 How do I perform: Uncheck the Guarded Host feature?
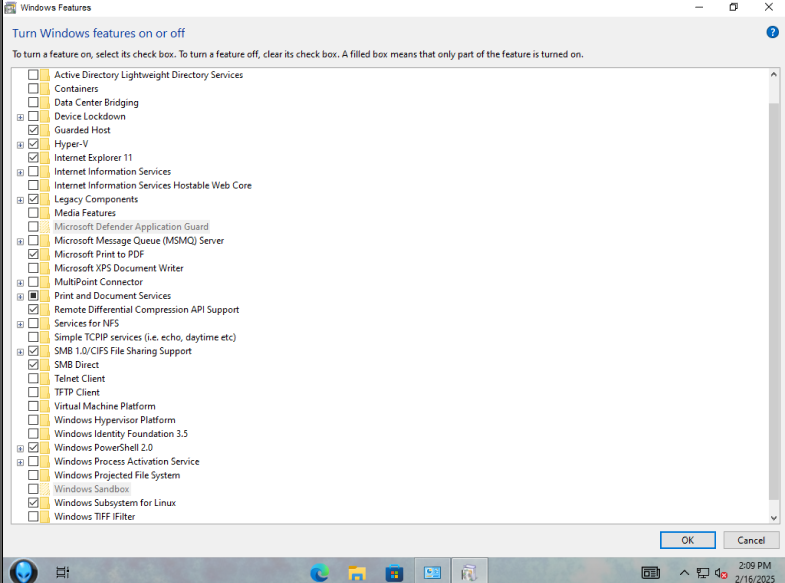pyautogui.click(x=33, y=130)
